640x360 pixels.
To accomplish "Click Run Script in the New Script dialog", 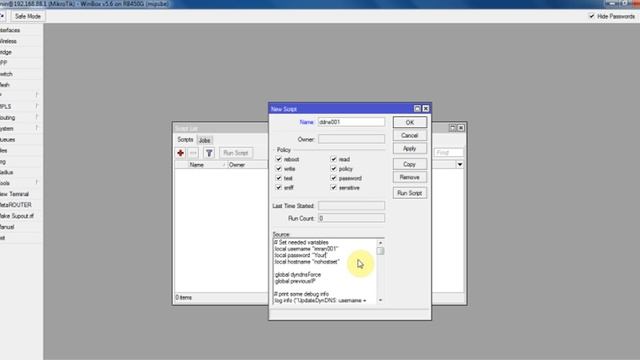I will coord(410,193).
